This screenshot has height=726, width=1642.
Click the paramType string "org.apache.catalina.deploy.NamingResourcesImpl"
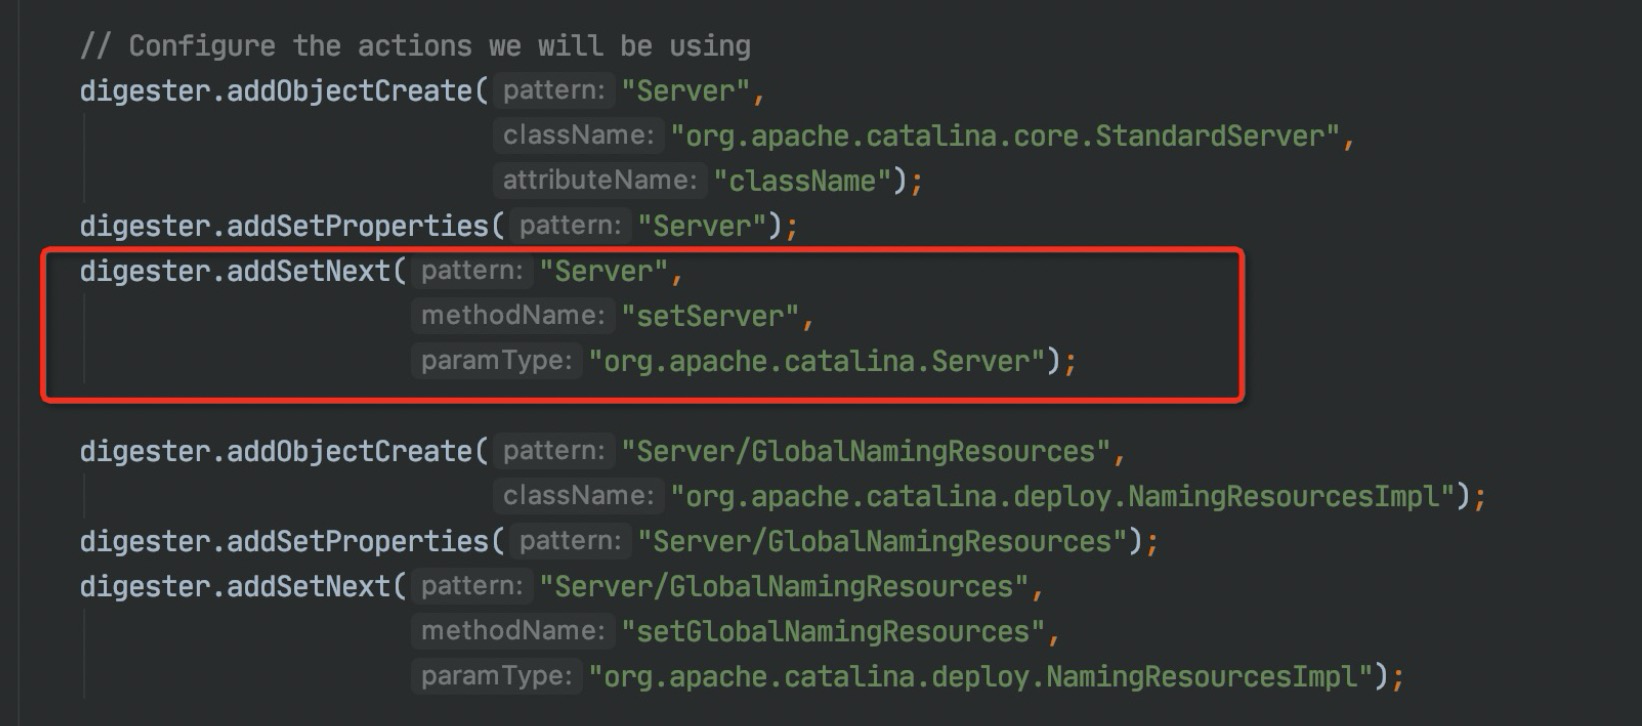point(981,676)
